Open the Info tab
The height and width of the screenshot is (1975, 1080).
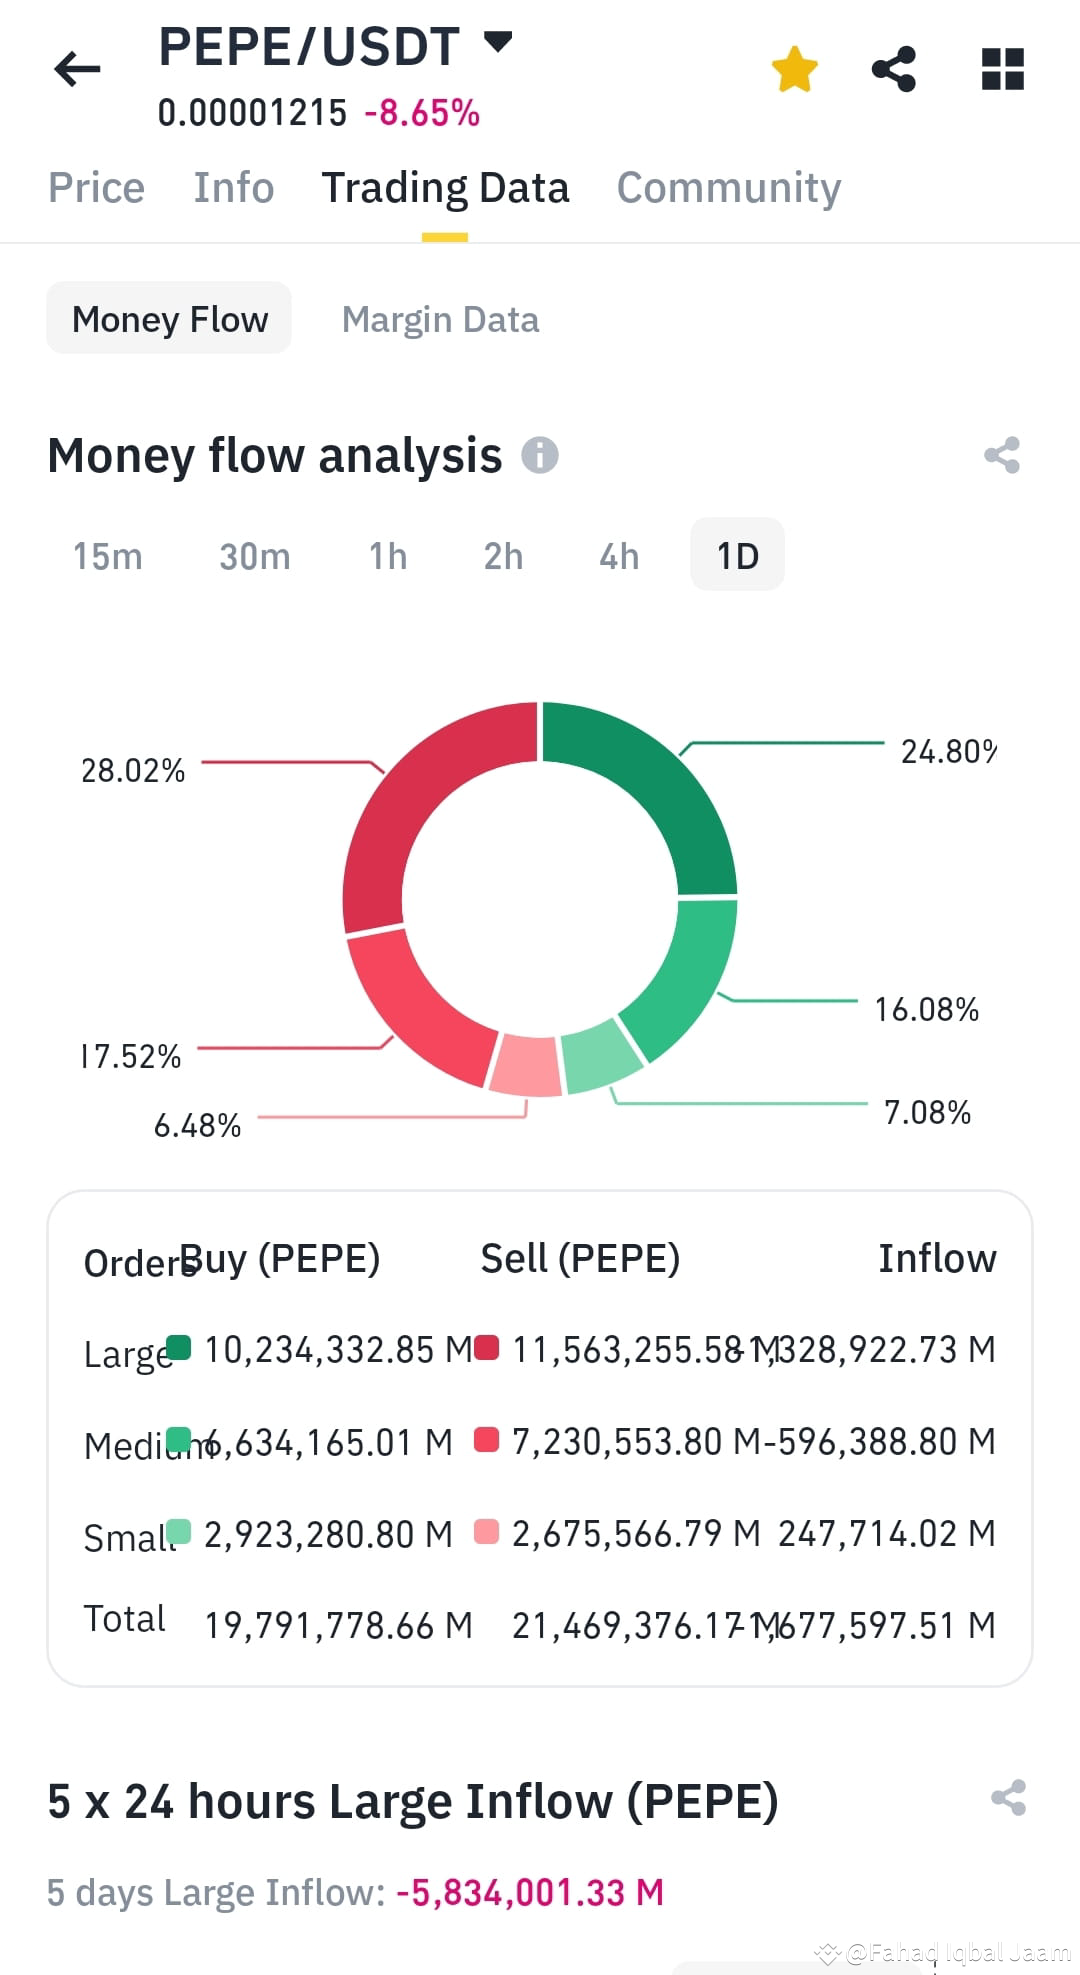click(234, 188)
